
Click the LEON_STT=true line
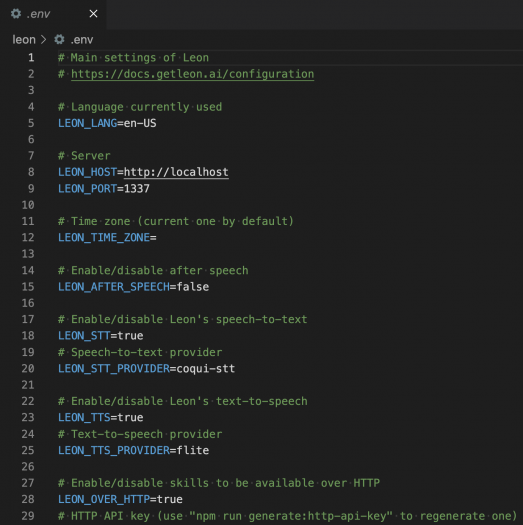(x=101, y=336)
